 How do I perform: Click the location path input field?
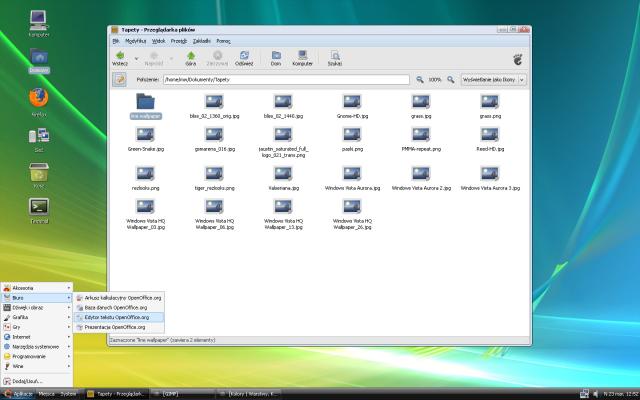[286, 80]
